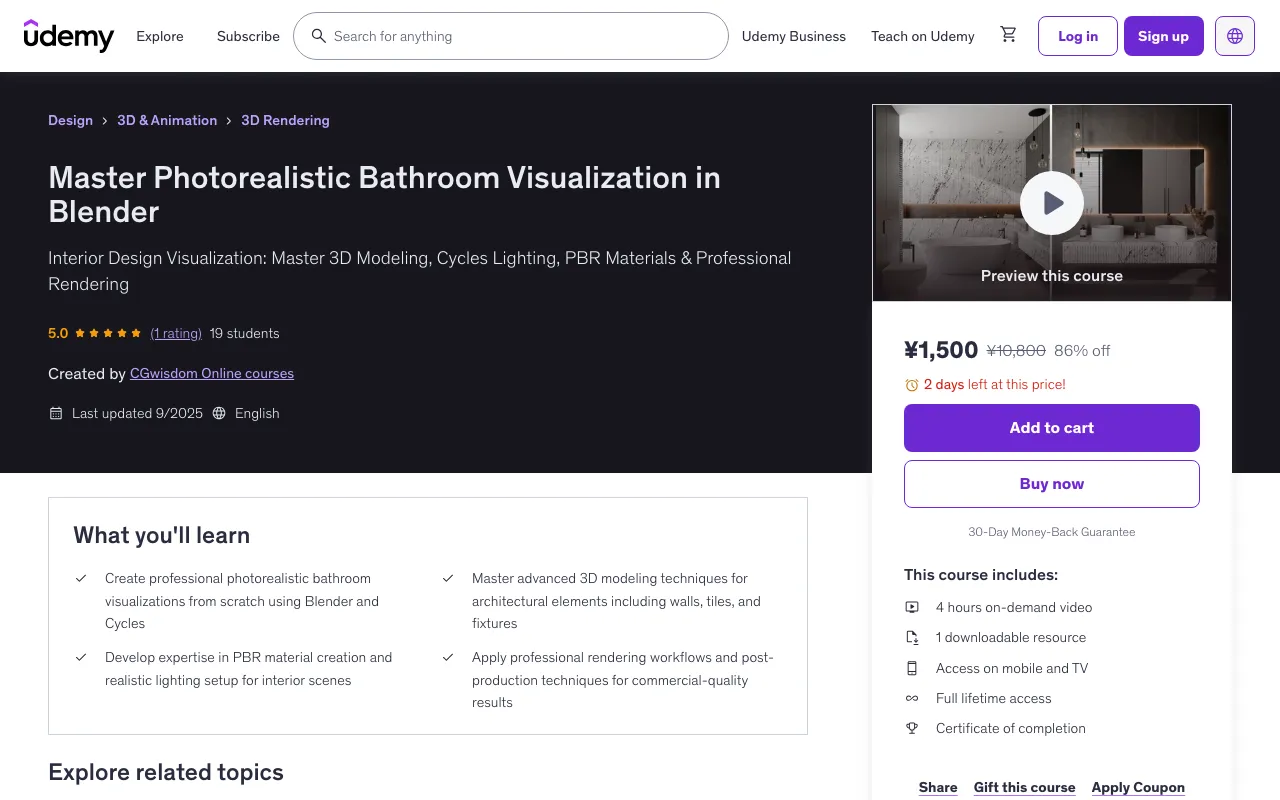This screenshot has height=800, width=1280.
Task: Click the Buy now button
Action: pyautogui.click(x=1051, y=483)
